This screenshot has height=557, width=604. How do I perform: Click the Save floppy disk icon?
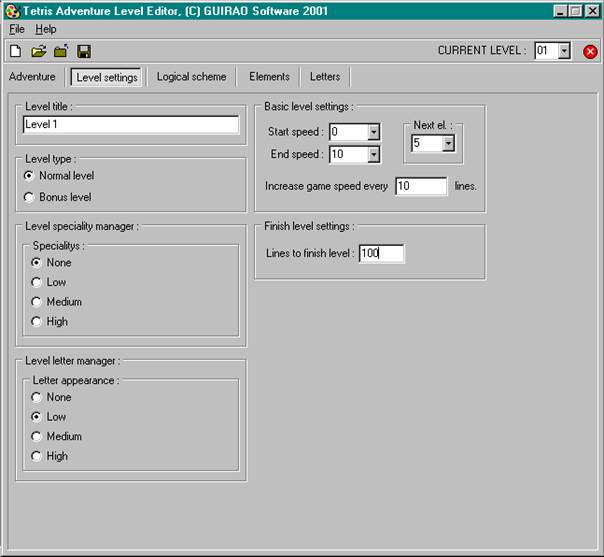click(84, 51)
